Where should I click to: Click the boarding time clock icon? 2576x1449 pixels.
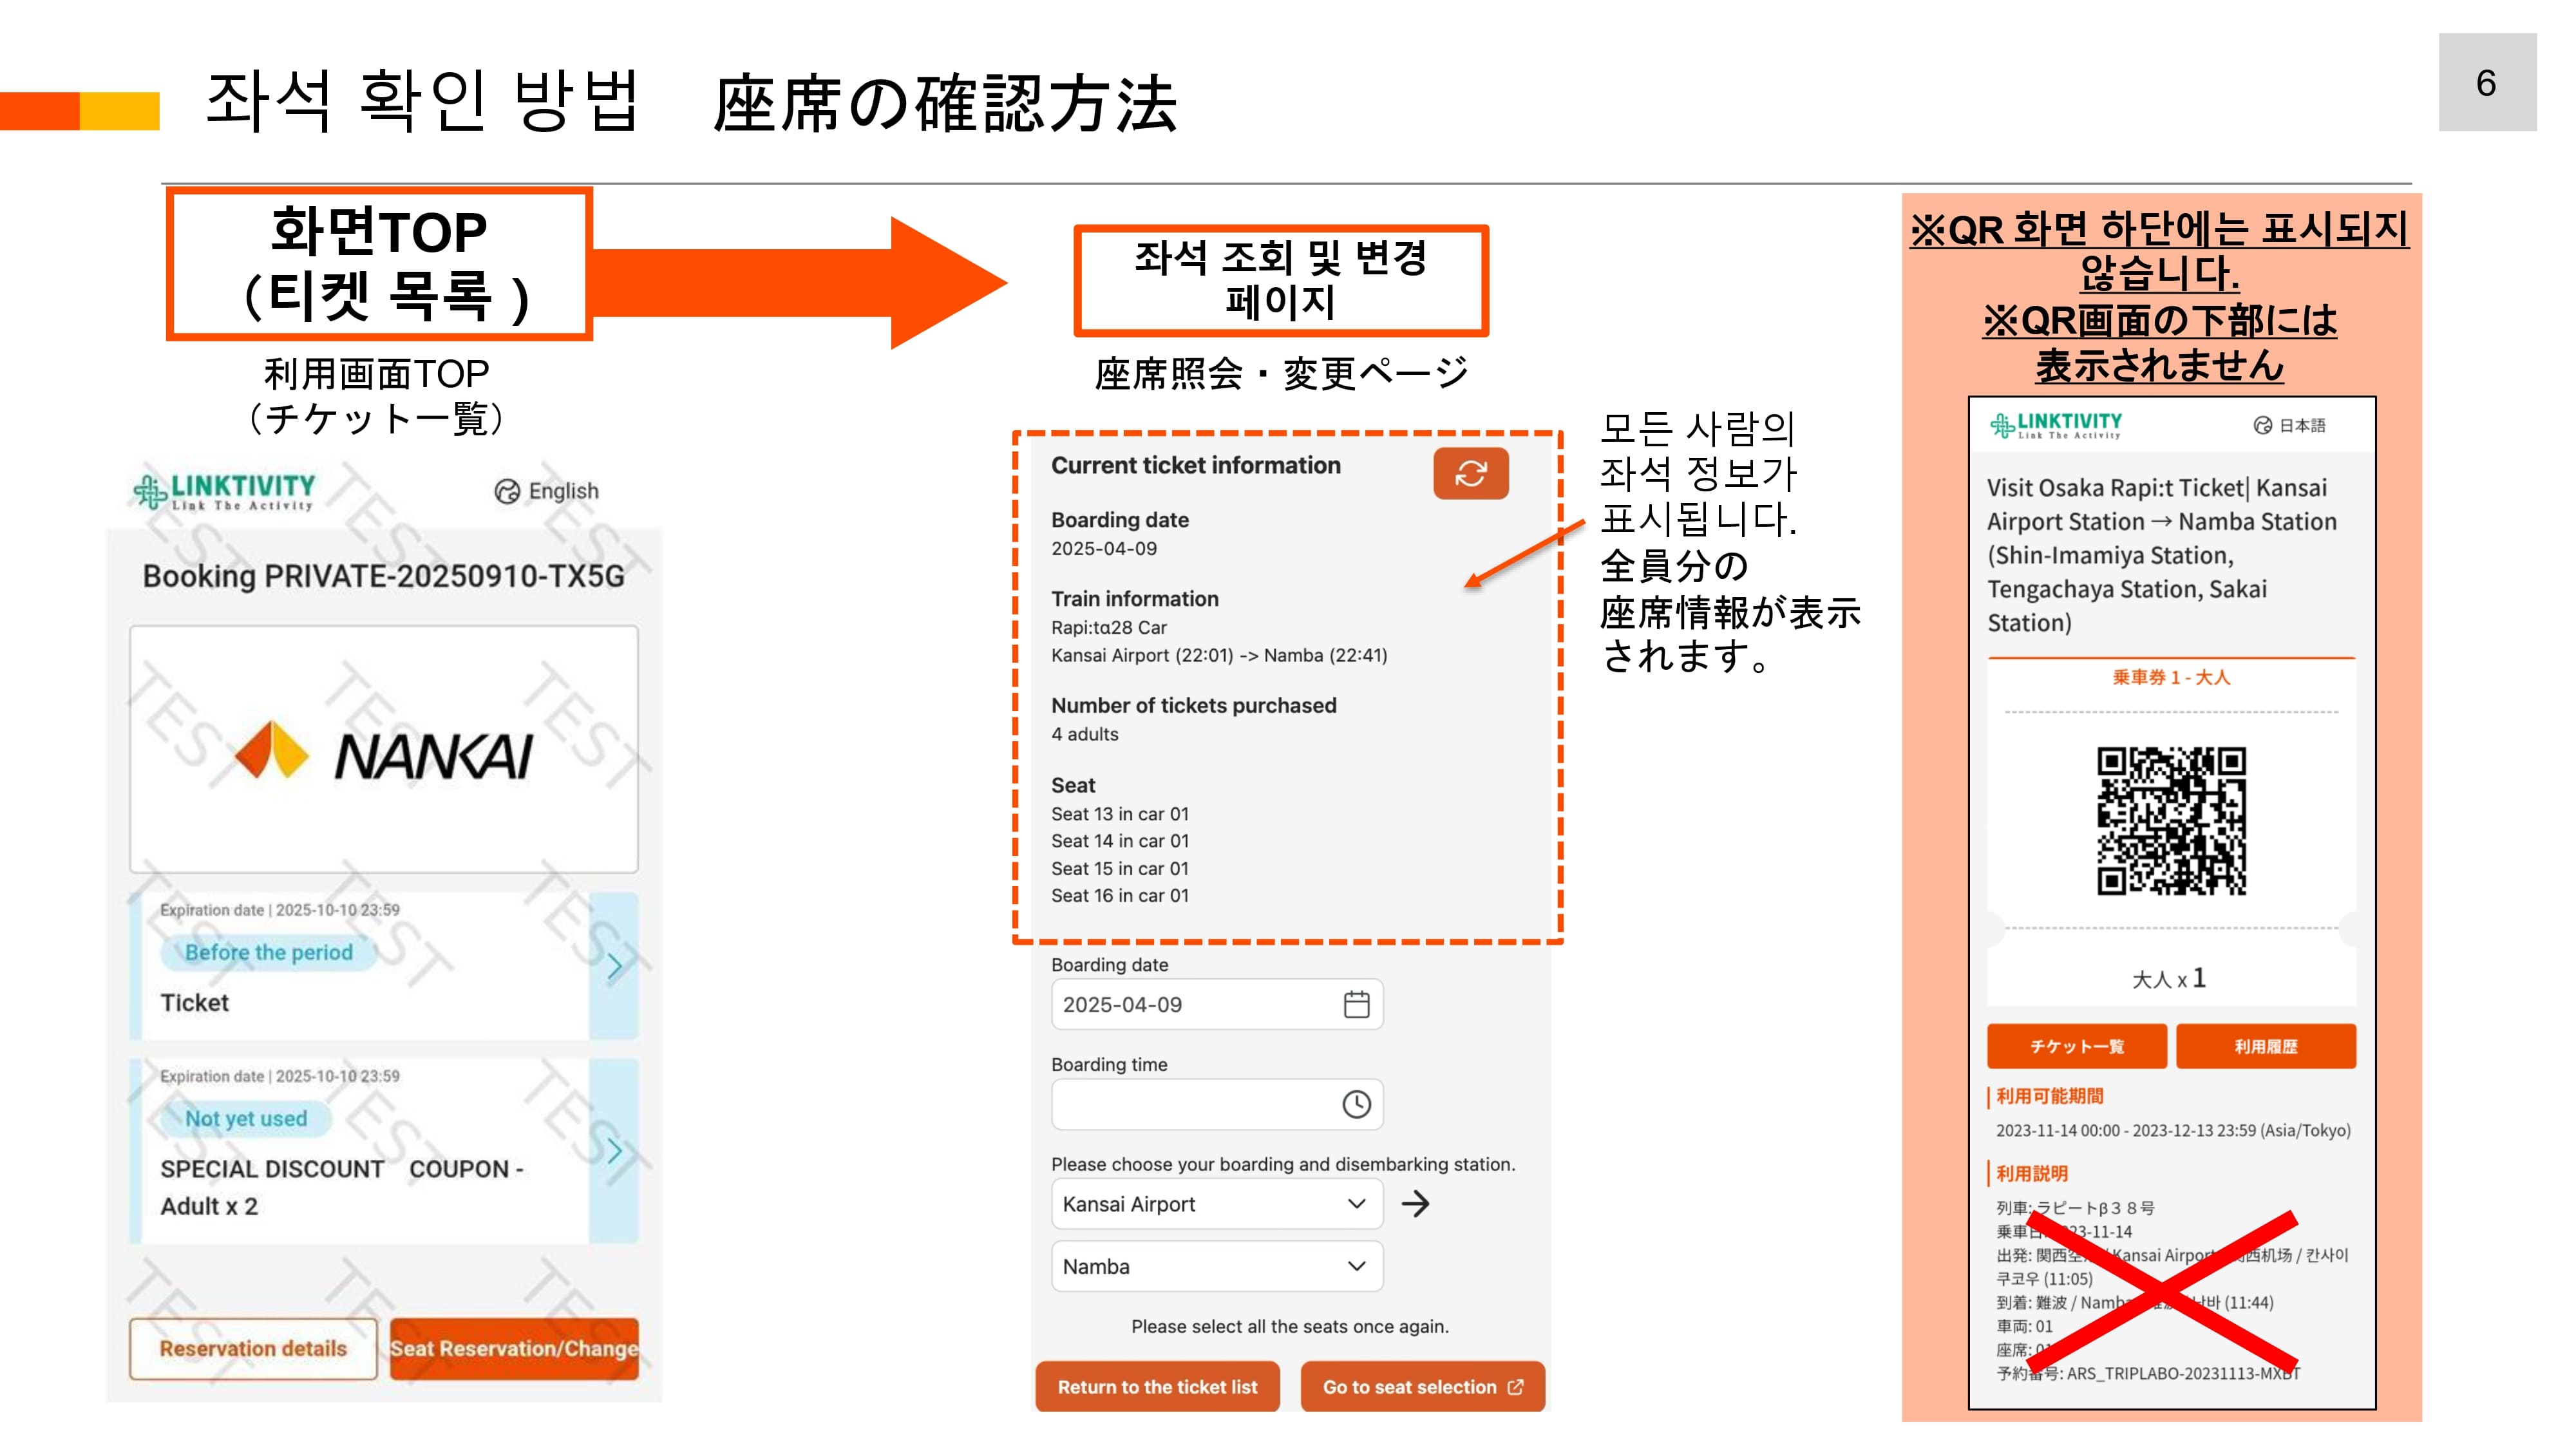point(1356,1104)
